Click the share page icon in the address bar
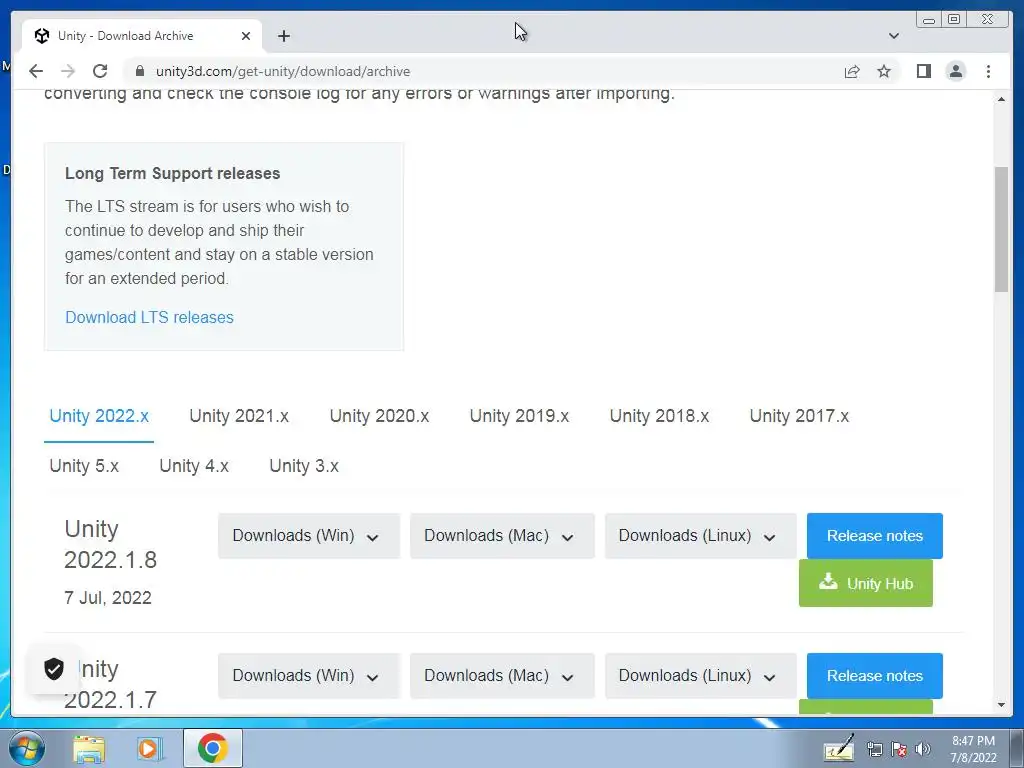The image size is (1024, 768). pyautogui.click(x=852, y=71)
